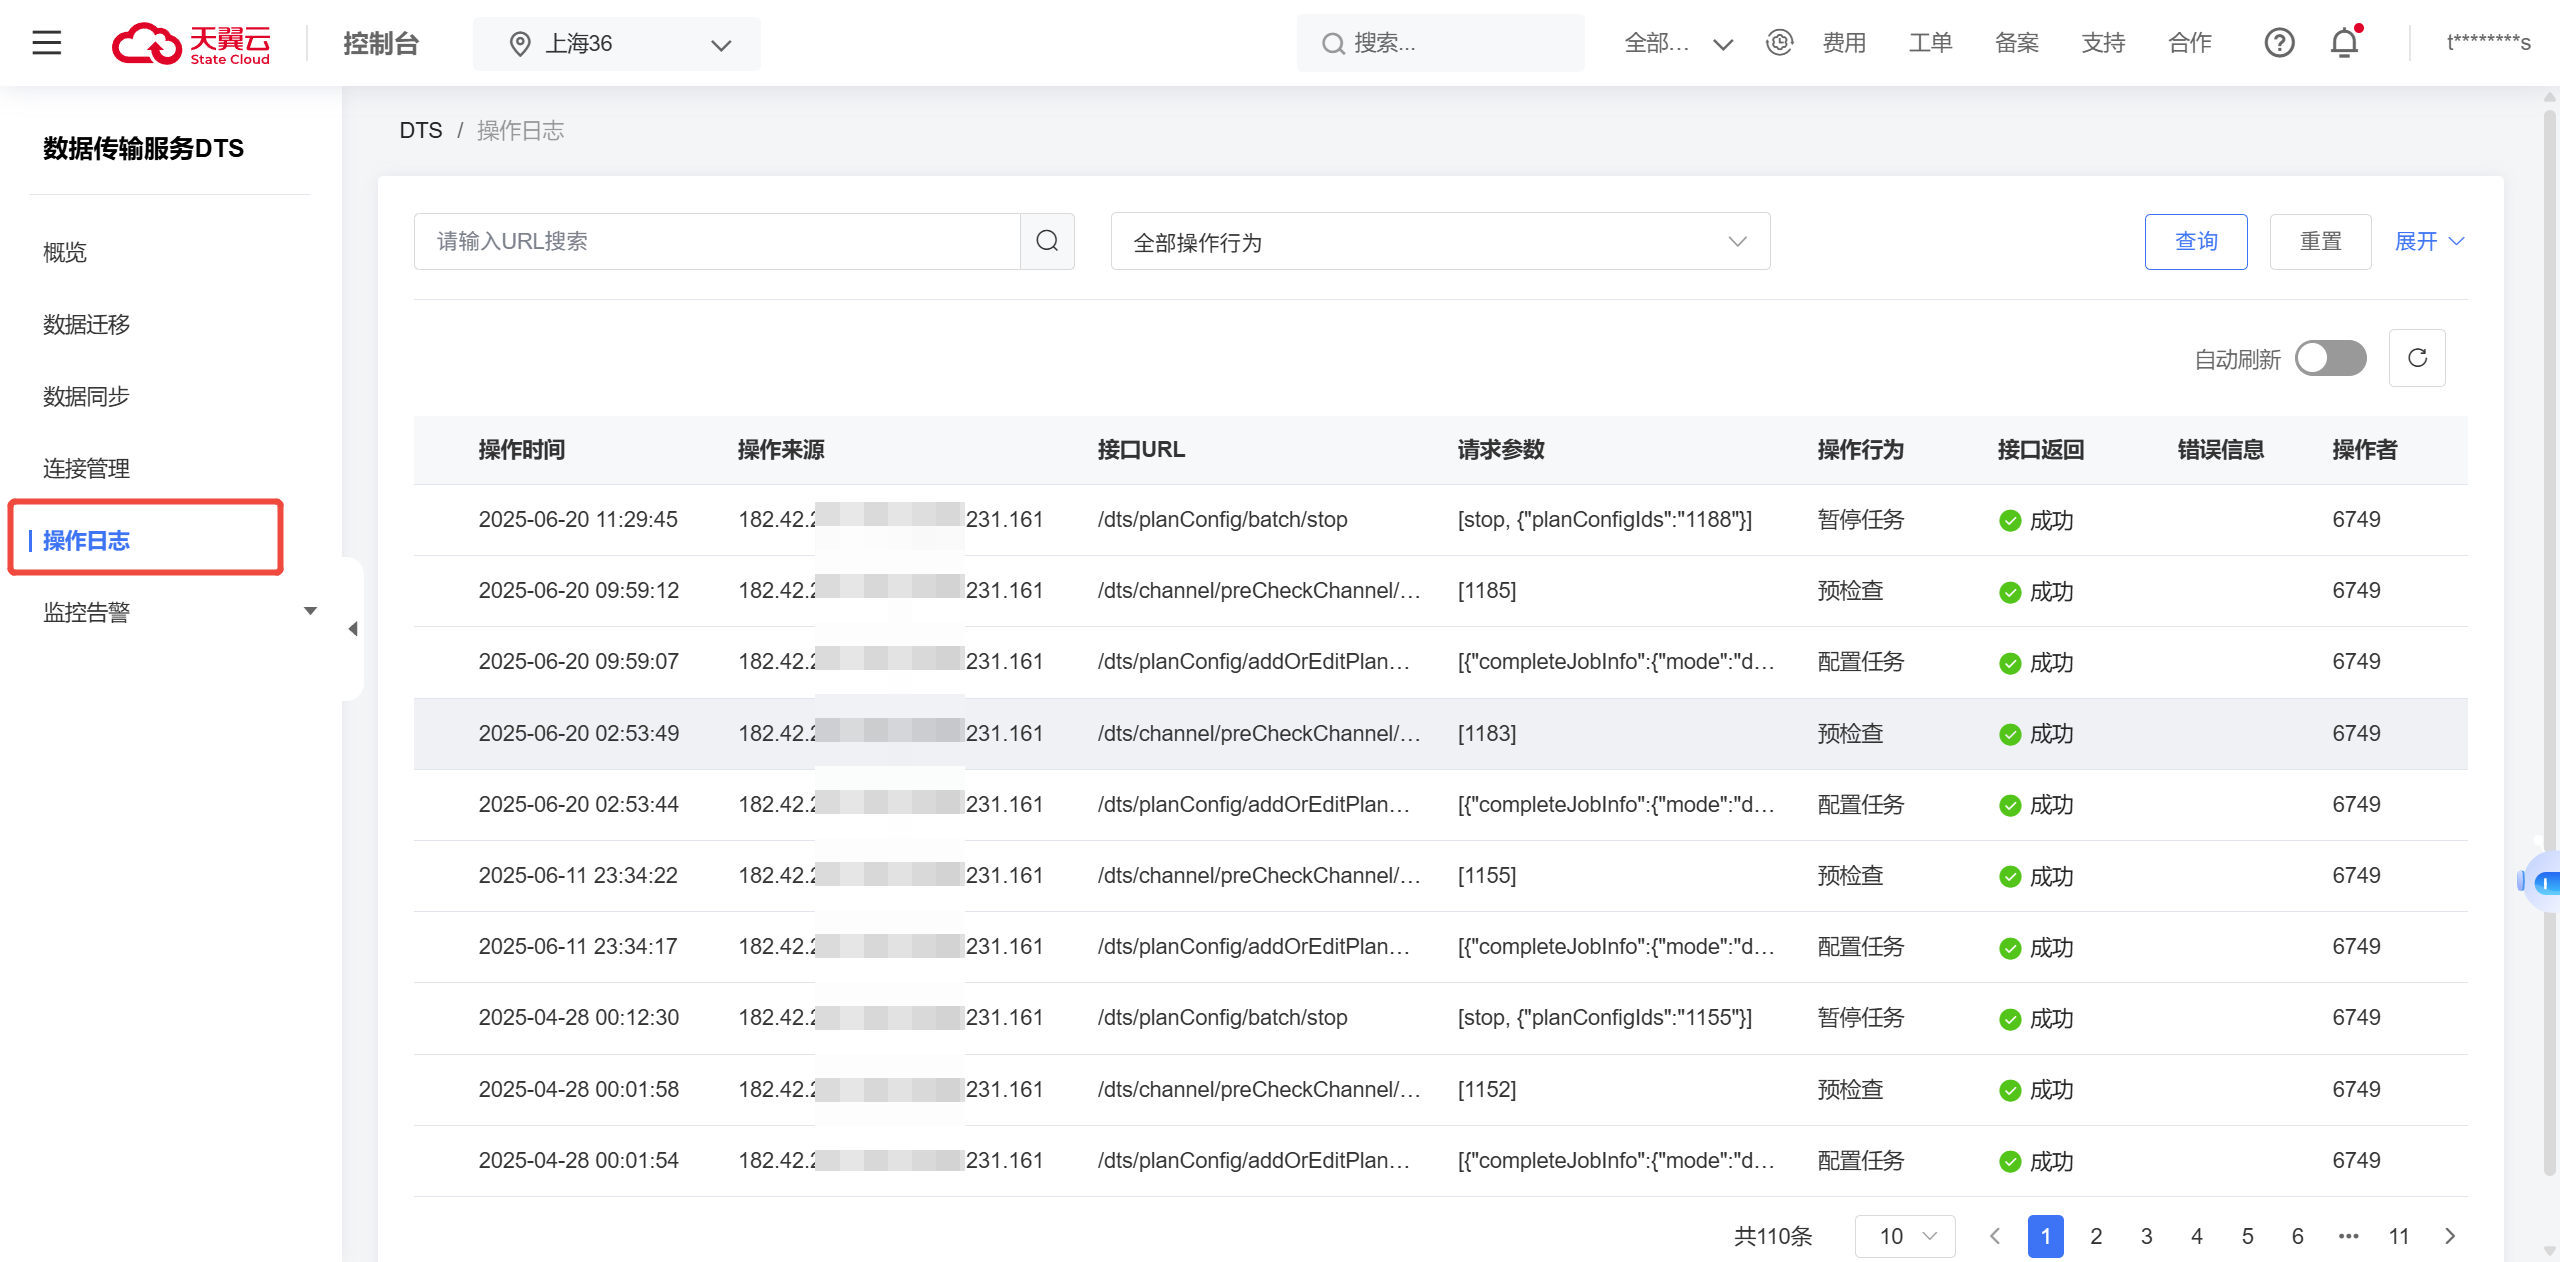Screen dimensions: 2560x1262
Task: Click the State Cloud logo
Action: click(191, 43)
